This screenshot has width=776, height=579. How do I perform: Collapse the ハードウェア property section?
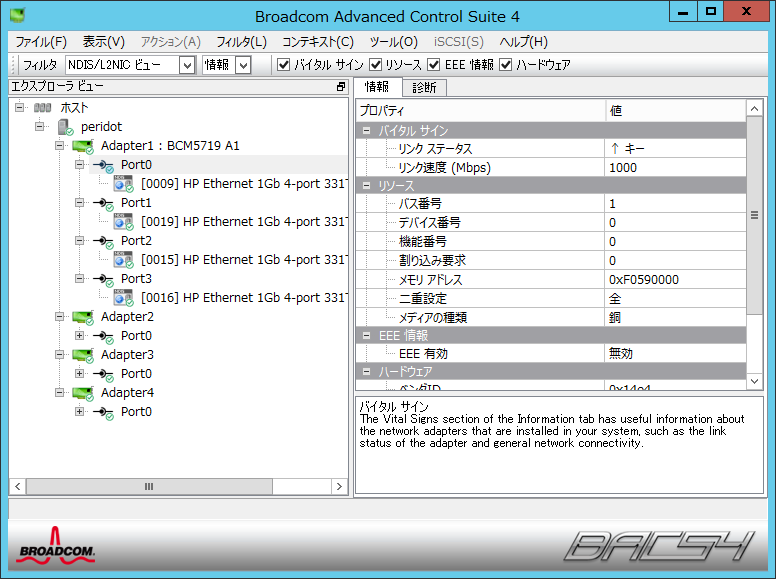(366, 372)
